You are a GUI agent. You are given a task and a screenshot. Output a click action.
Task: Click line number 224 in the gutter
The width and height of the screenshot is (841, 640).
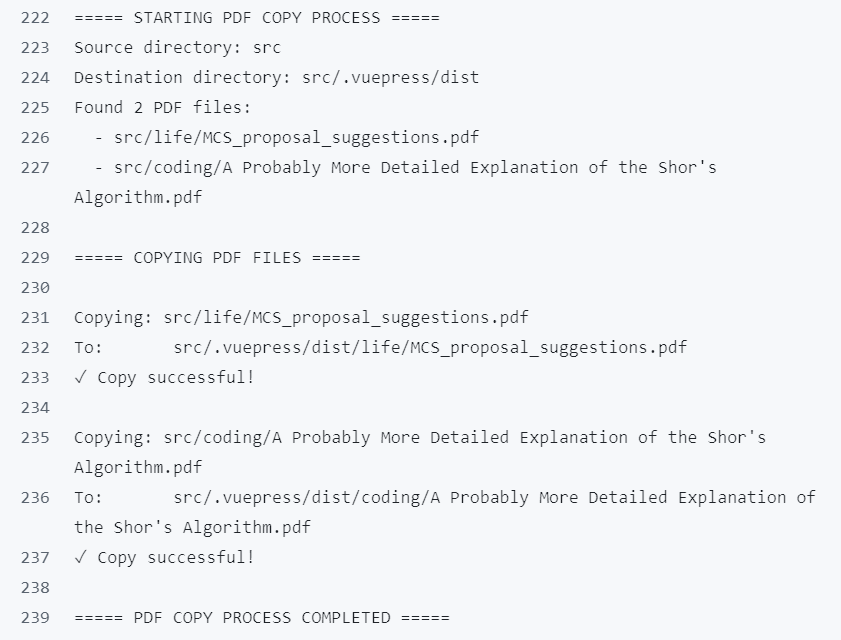click(x=35, y=78)
